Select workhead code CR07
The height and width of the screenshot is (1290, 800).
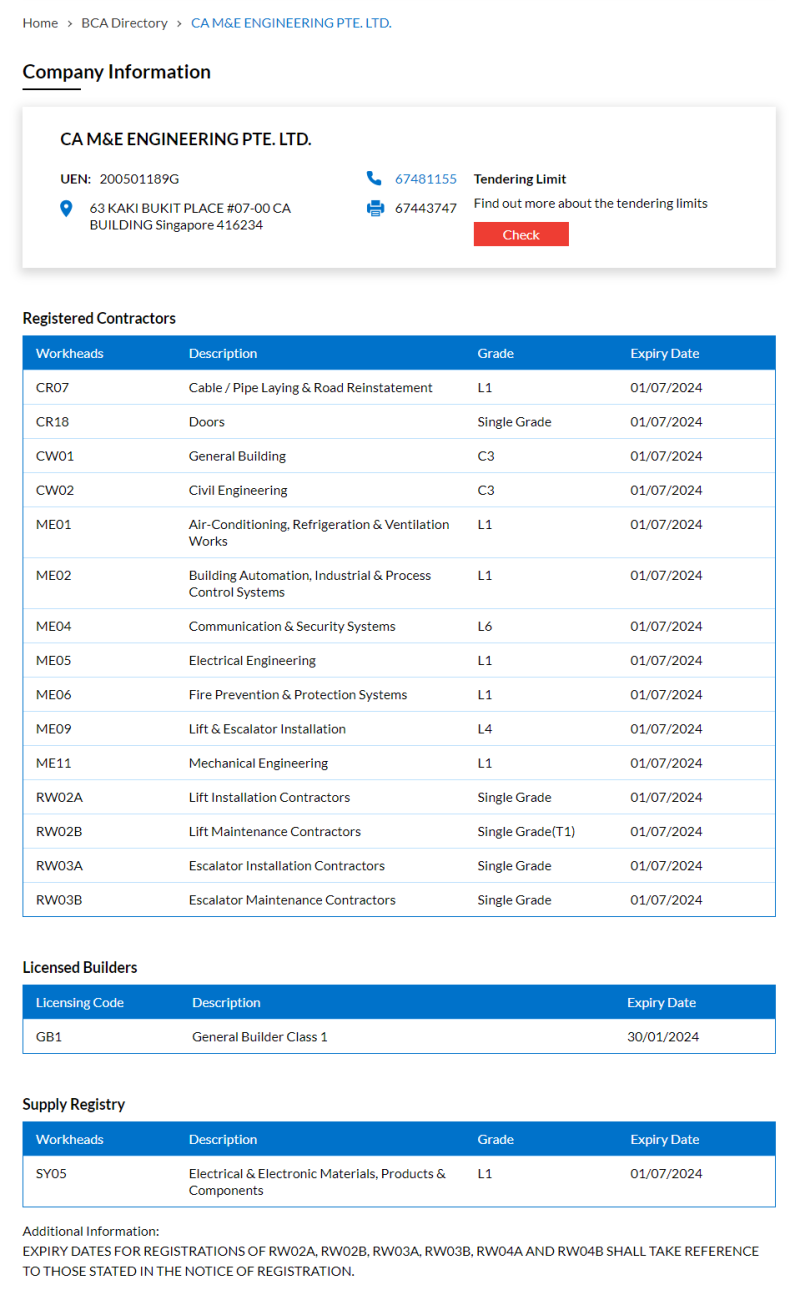tap(52, 388)
